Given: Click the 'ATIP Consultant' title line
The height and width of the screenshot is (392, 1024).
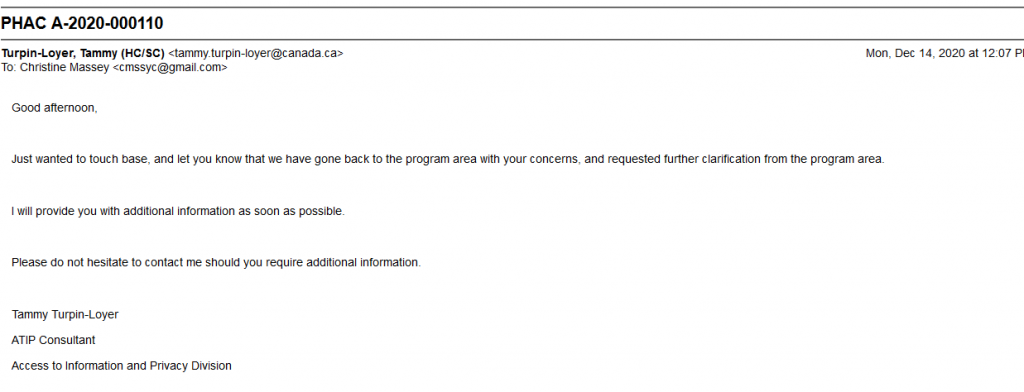Looking at the screenshot, I should point(53,340).
